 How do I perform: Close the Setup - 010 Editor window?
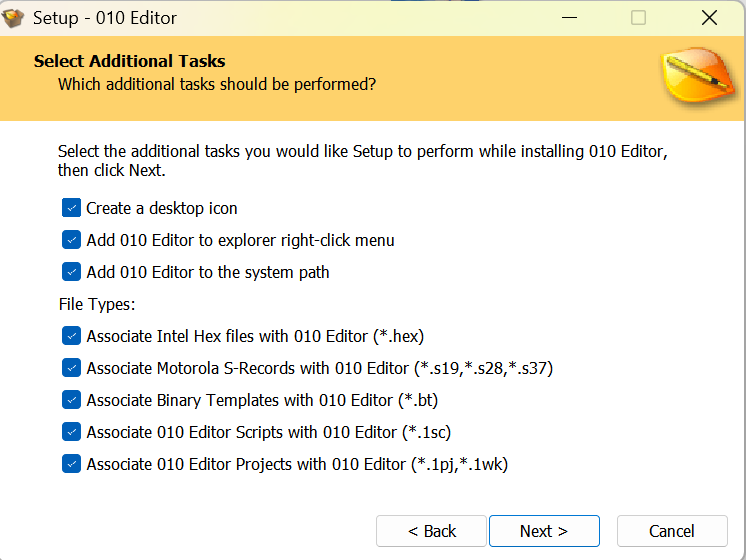click(709, 18)
